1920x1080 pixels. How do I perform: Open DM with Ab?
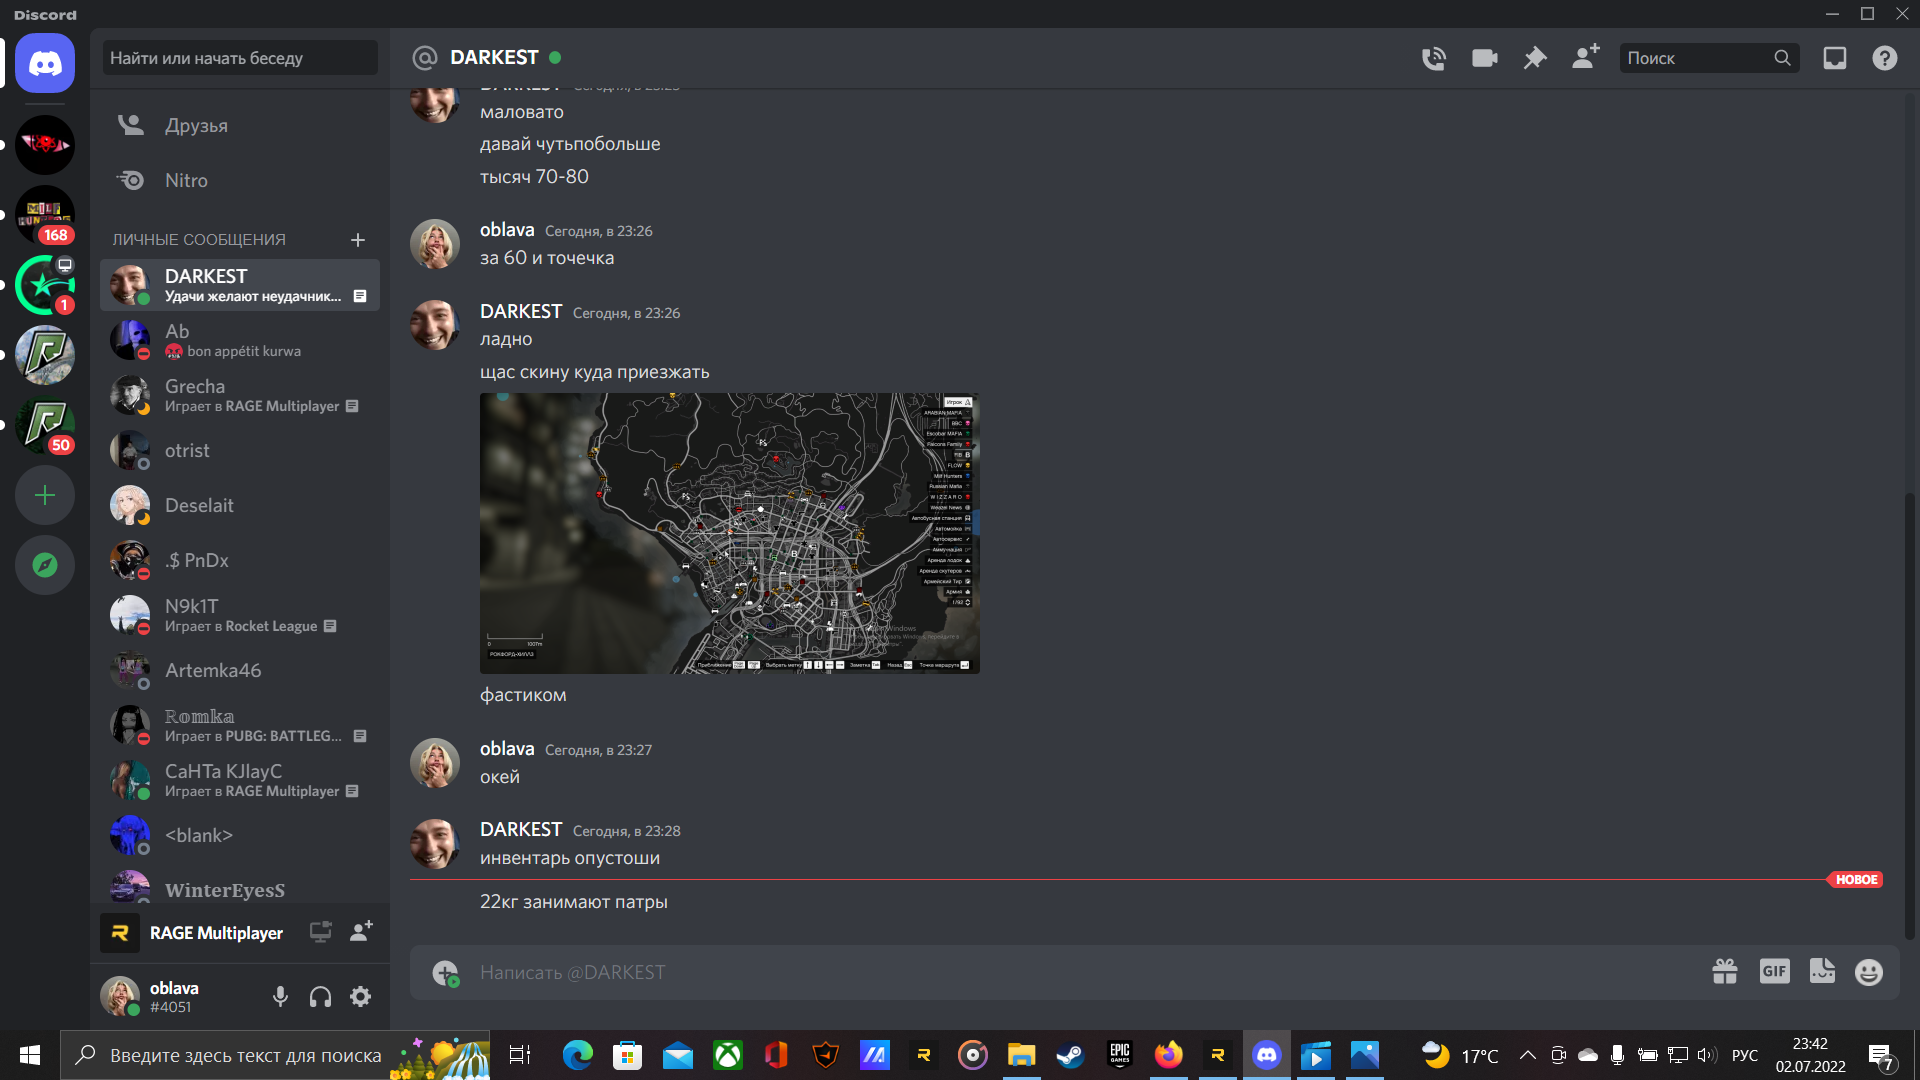point(240,340)
